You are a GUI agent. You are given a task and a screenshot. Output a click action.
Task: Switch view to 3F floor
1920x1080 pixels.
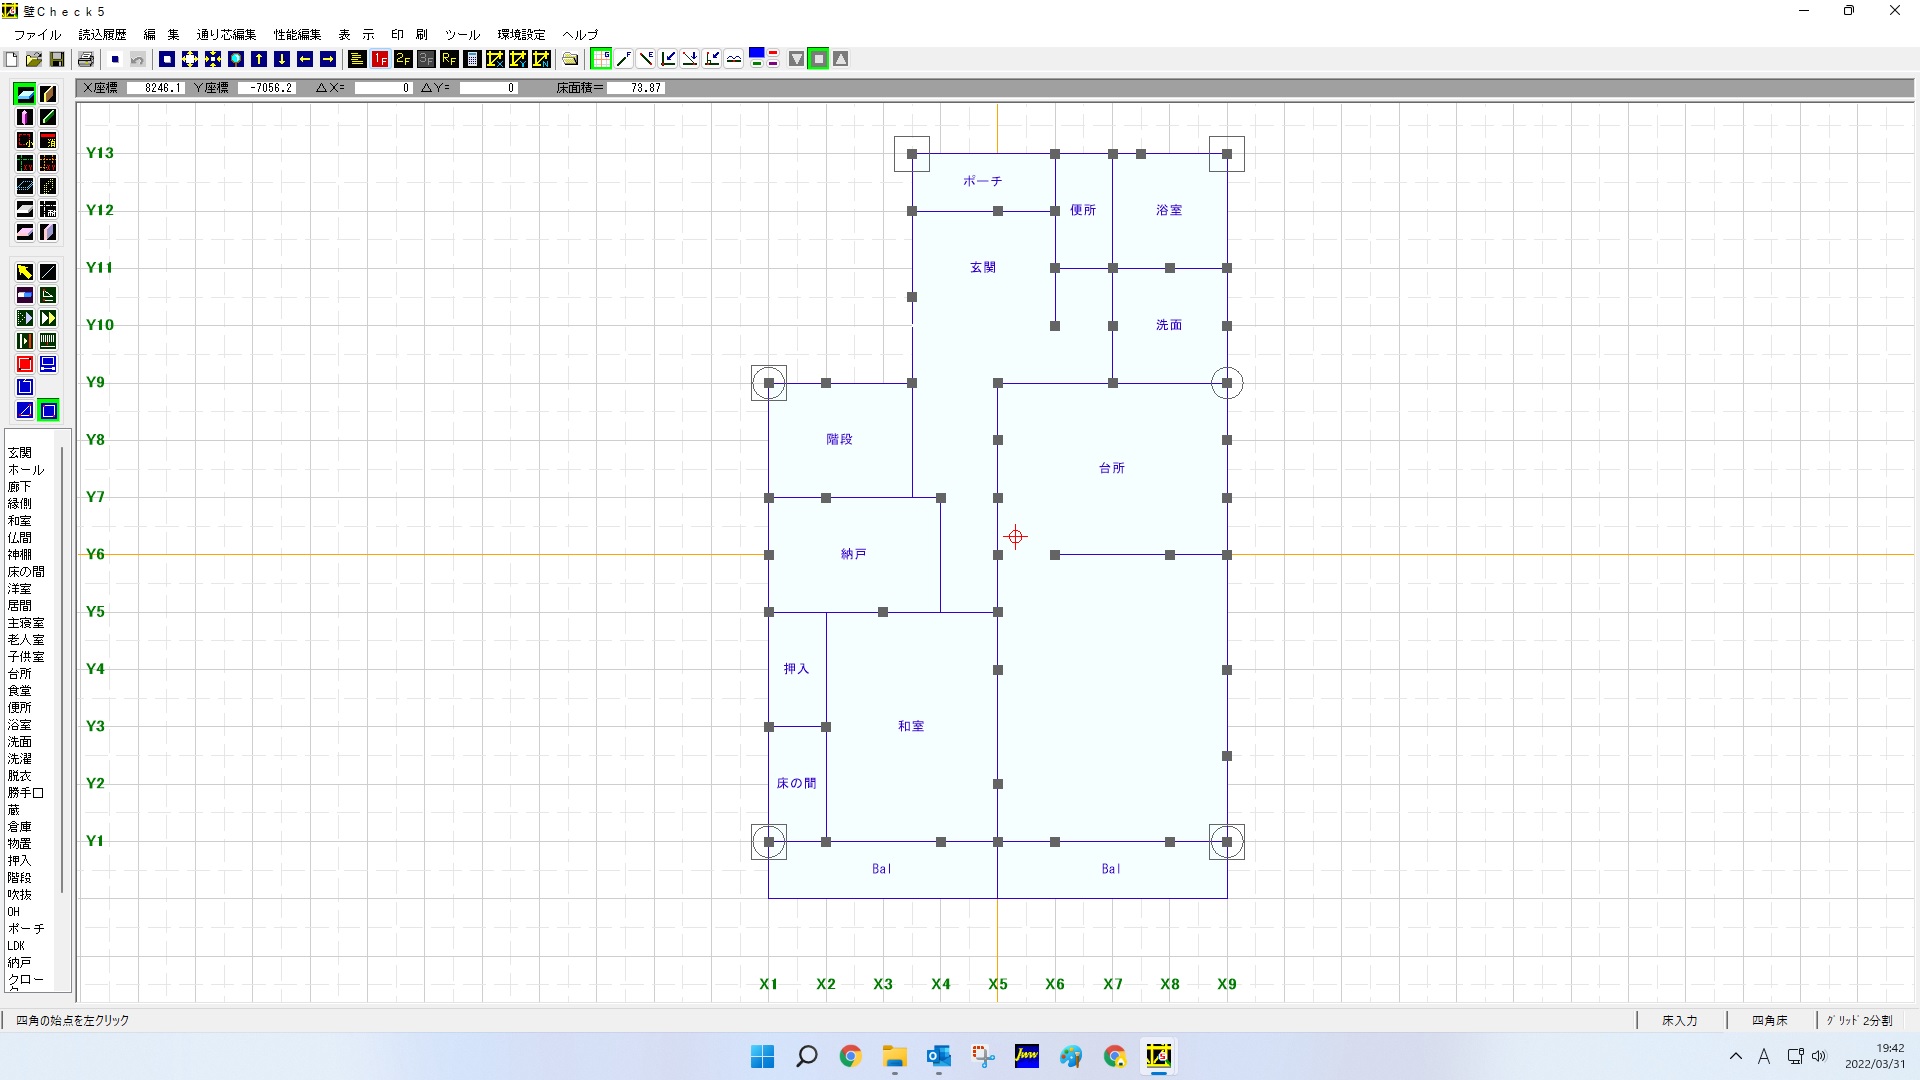[426, 59]
